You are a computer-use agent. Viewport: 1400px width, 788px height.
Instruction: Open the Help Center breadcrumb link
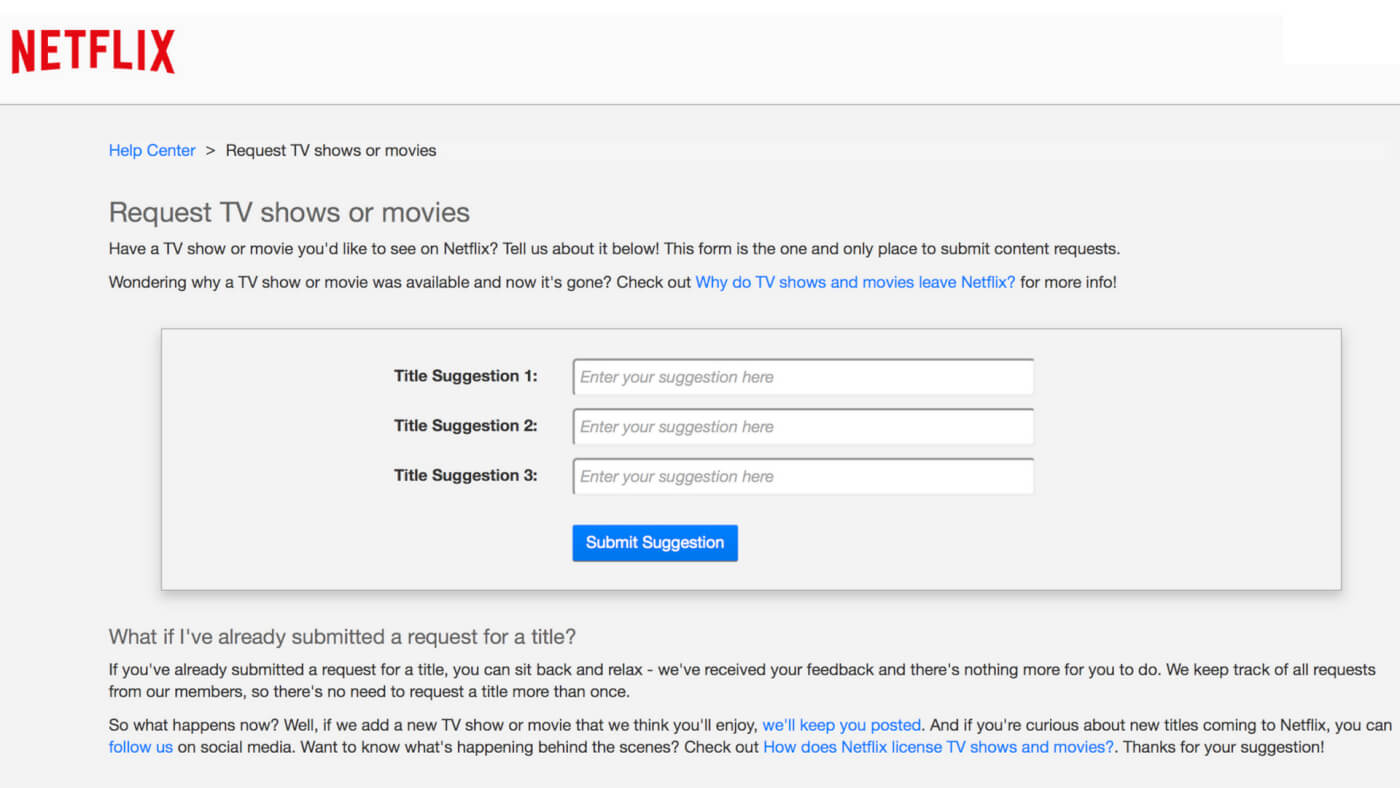(152, 150)
